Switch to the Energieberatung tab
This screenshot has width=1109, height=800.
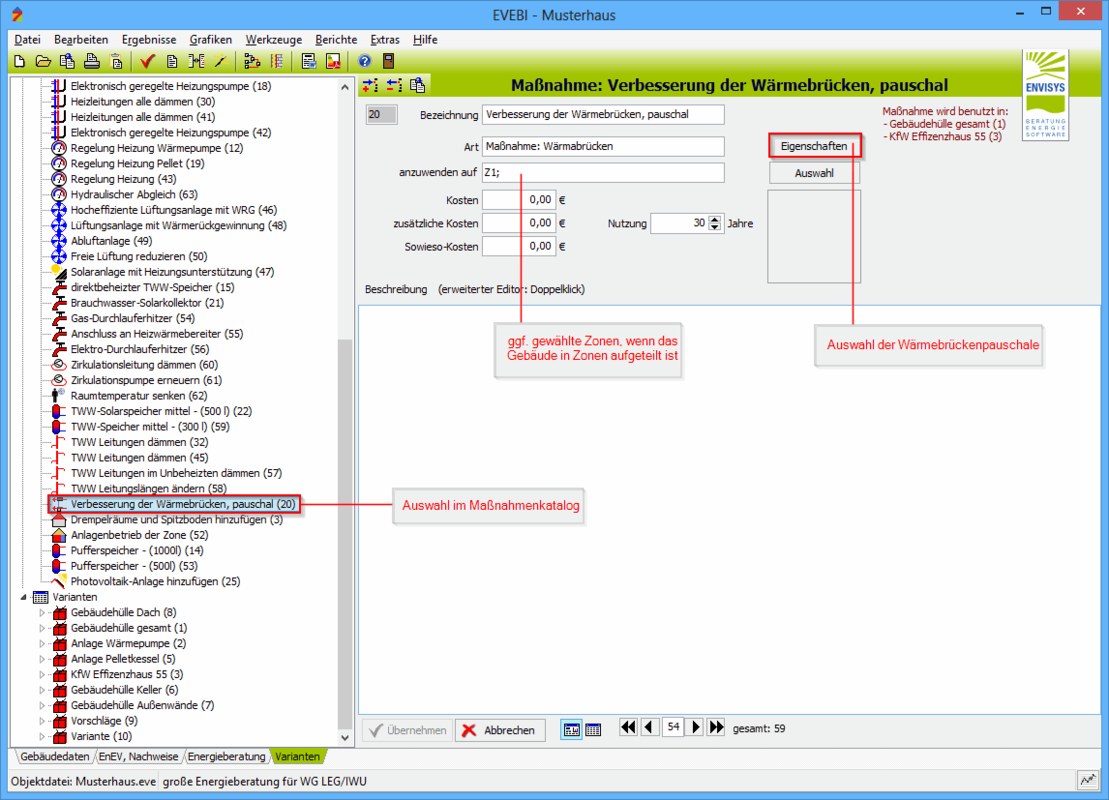pos(227,756)
